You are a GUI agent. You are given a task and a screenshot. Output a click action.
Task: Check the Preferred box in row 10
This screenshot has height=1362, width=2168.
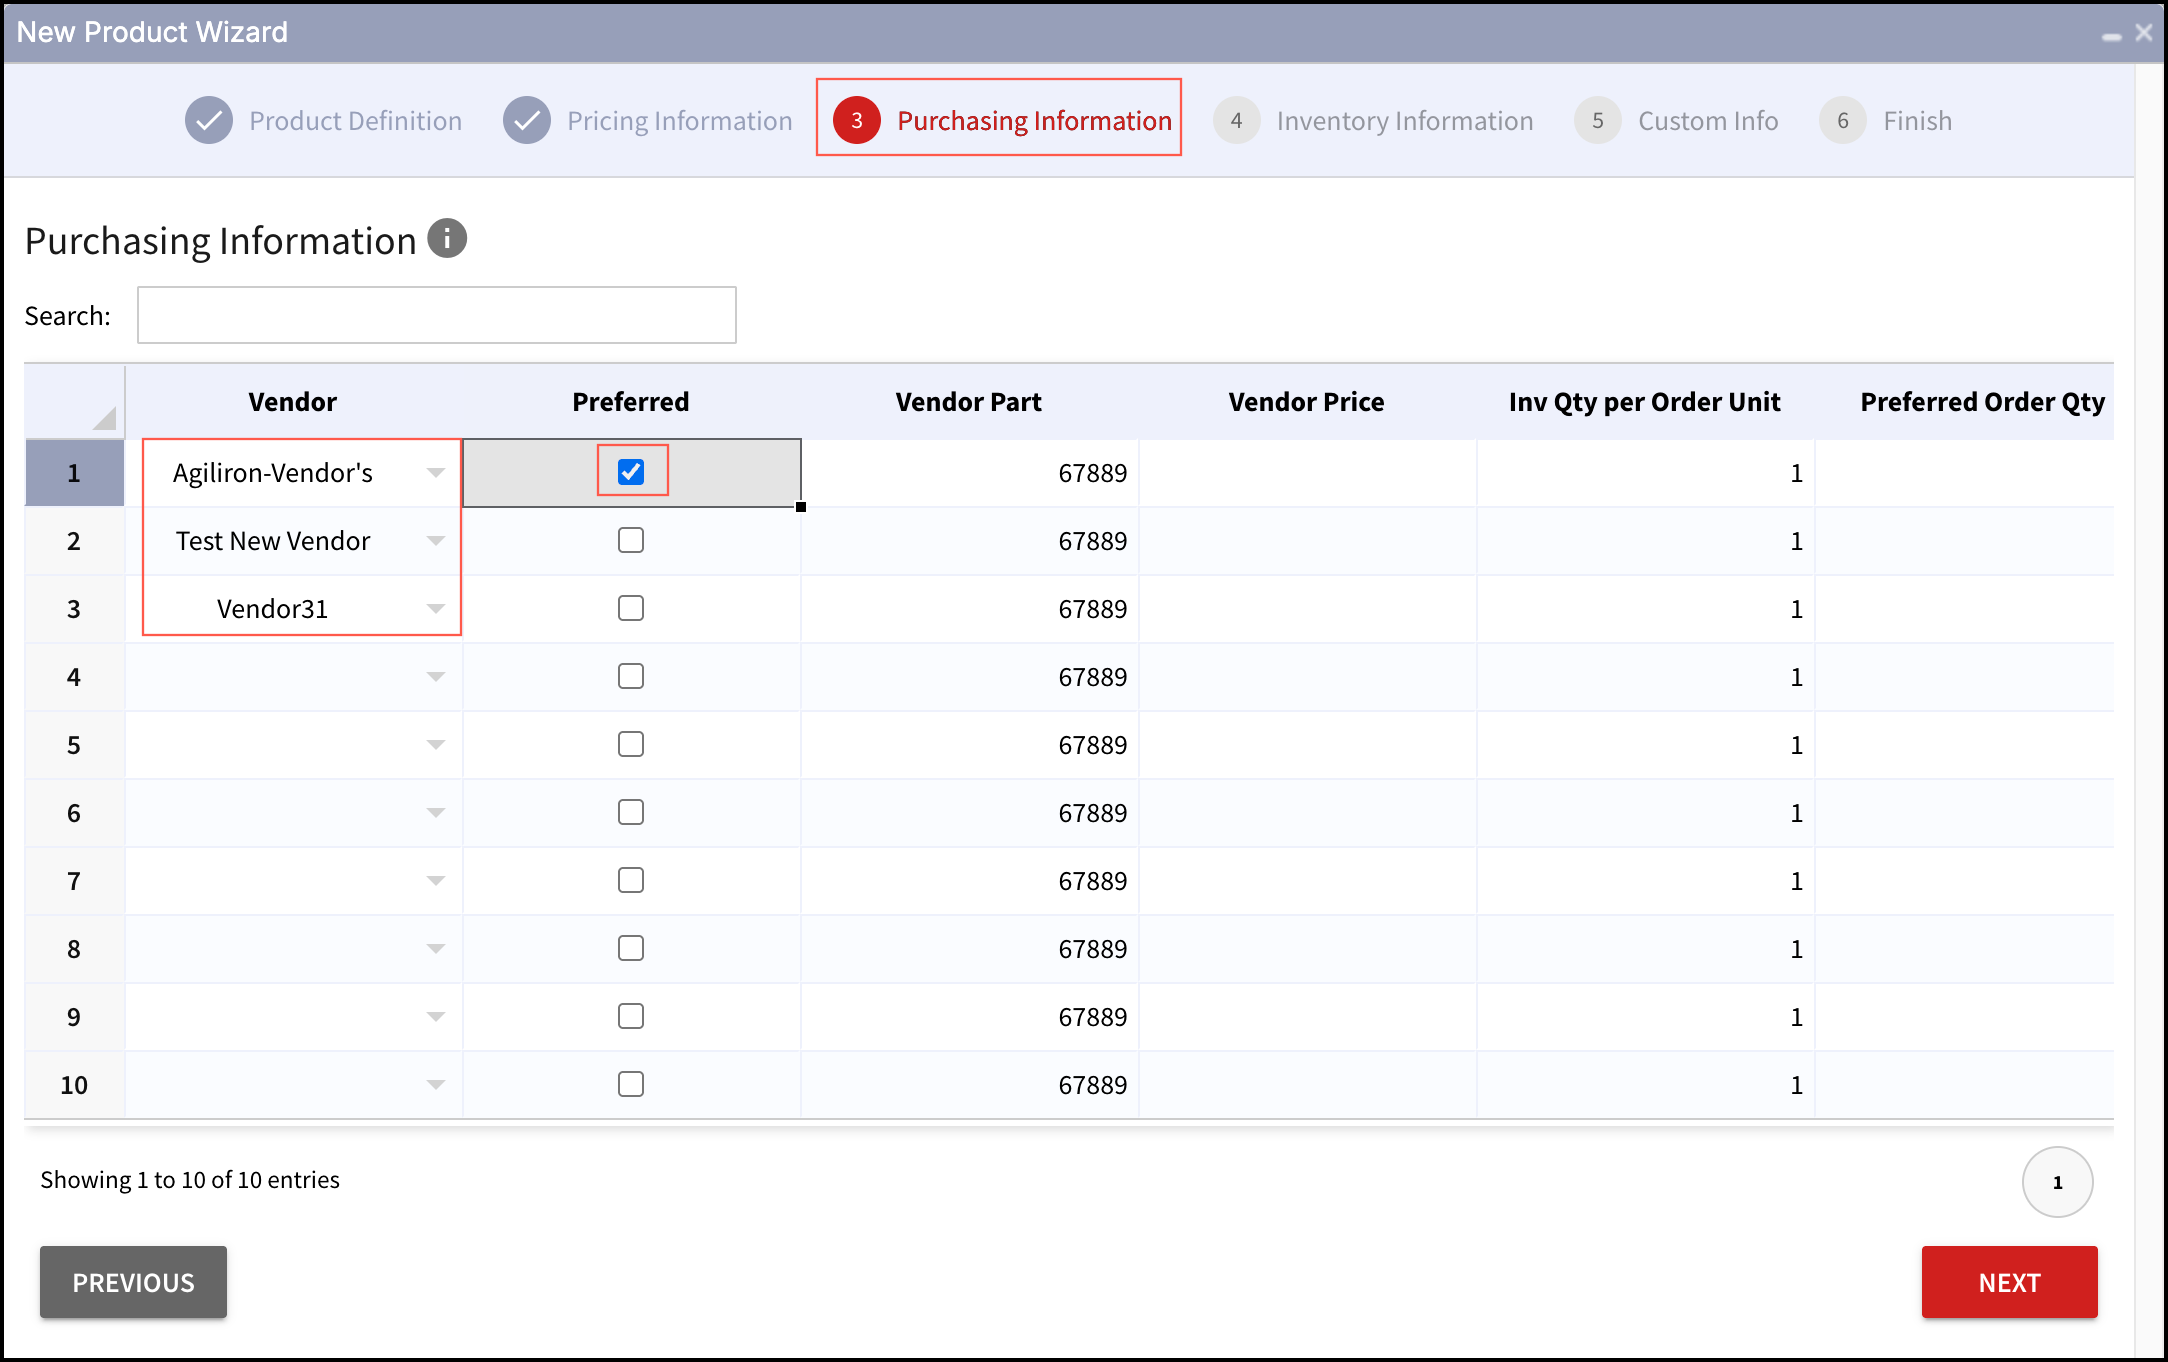point(631,1084)
